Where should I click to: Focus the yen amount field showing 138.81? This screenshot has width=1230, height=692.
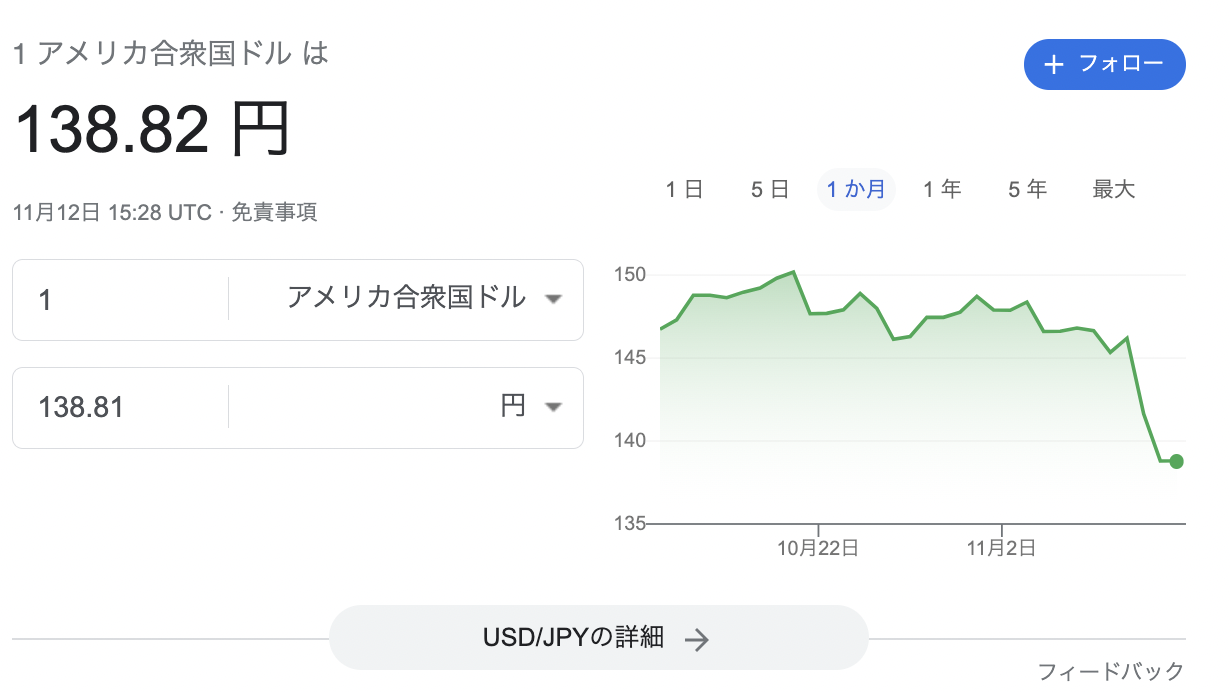(121, 407)
